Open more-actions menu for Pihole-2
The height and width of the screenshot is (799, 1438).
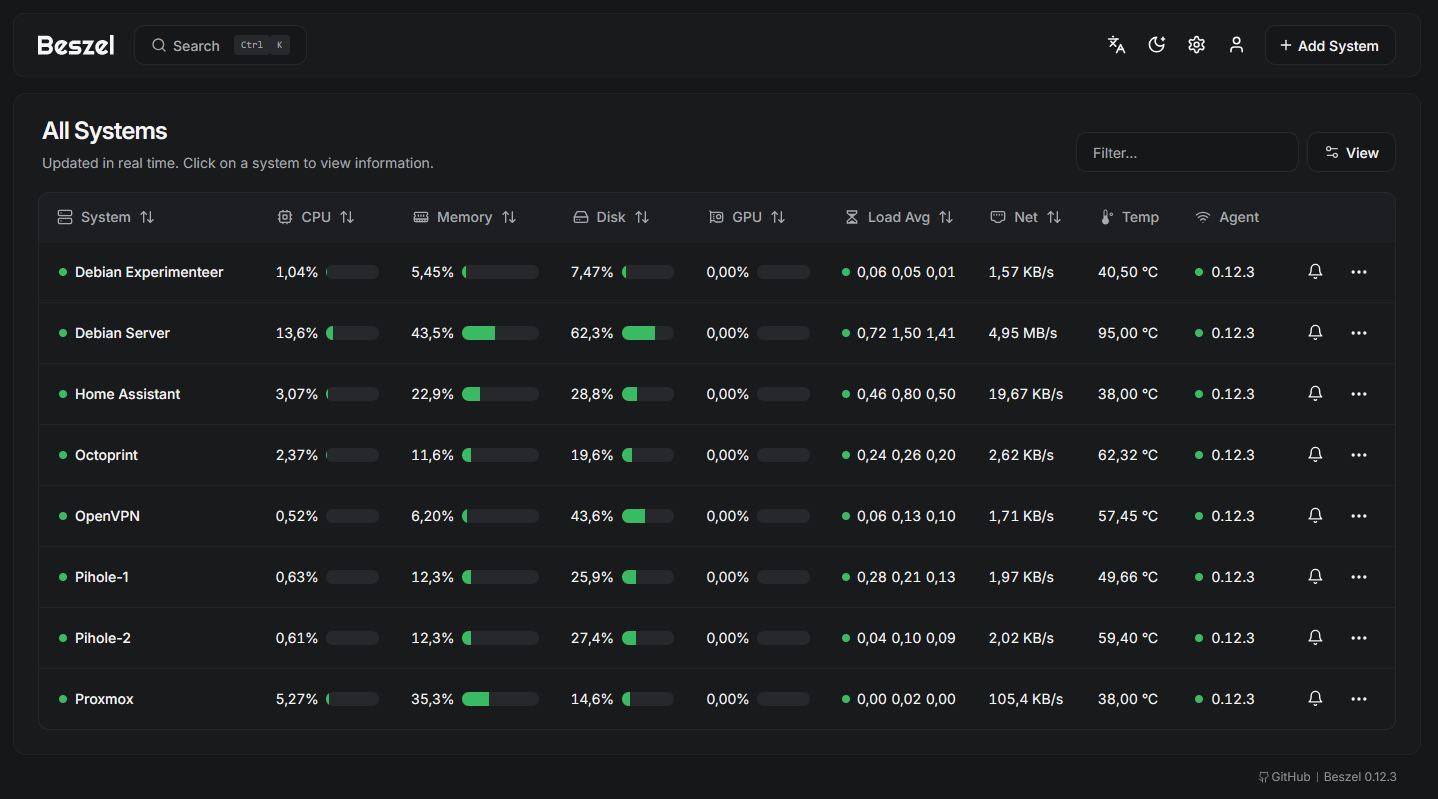click(1358, 638)
